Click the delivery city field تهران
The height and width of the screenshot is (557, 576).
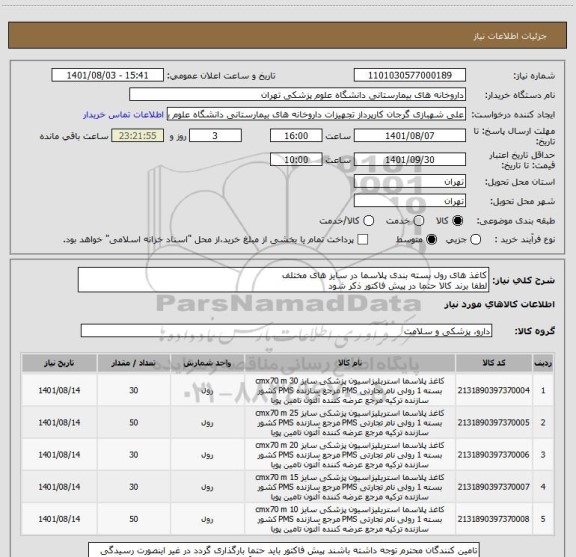pos(410,201)
